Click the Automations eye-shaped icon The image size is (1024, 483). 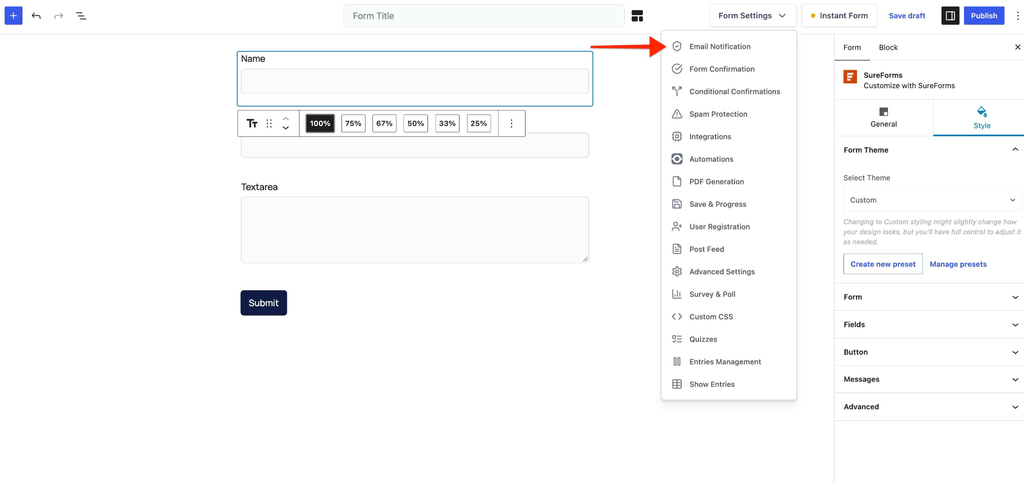pos(677,159)
